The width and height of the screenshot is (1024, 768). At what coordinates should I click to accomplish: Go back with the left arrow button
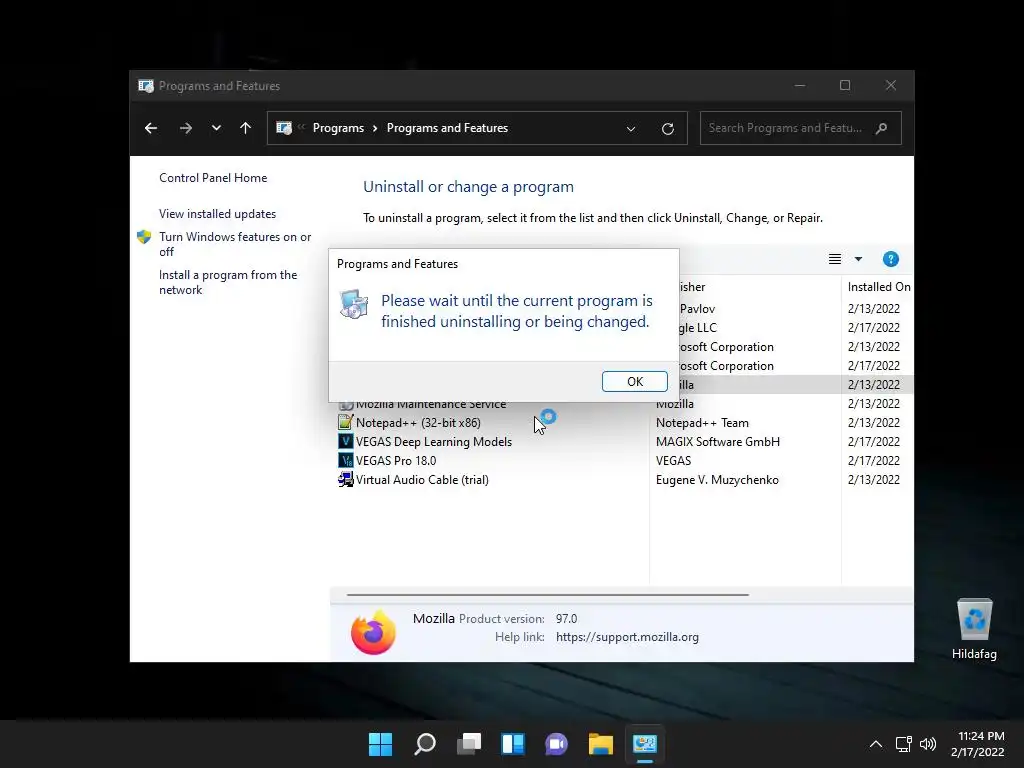point(151,128)
